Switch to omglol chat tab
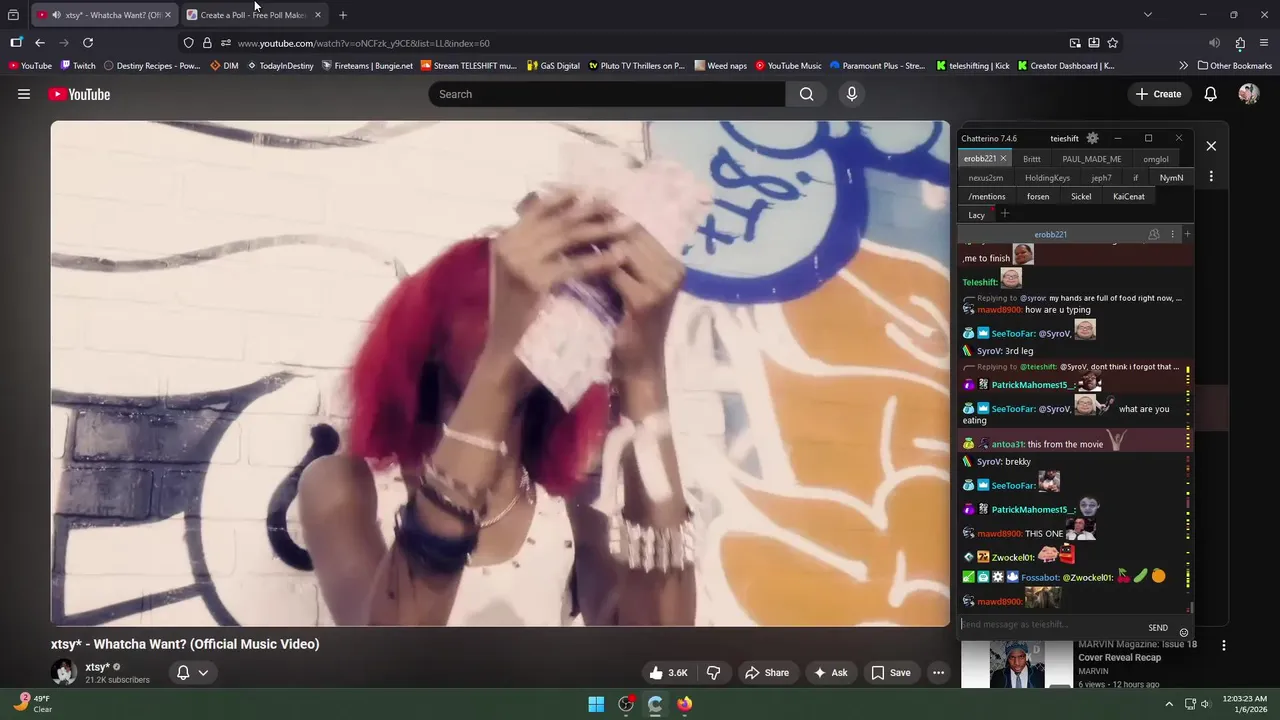Screen dimensions: 1280x720 [x=1156, y=159]
